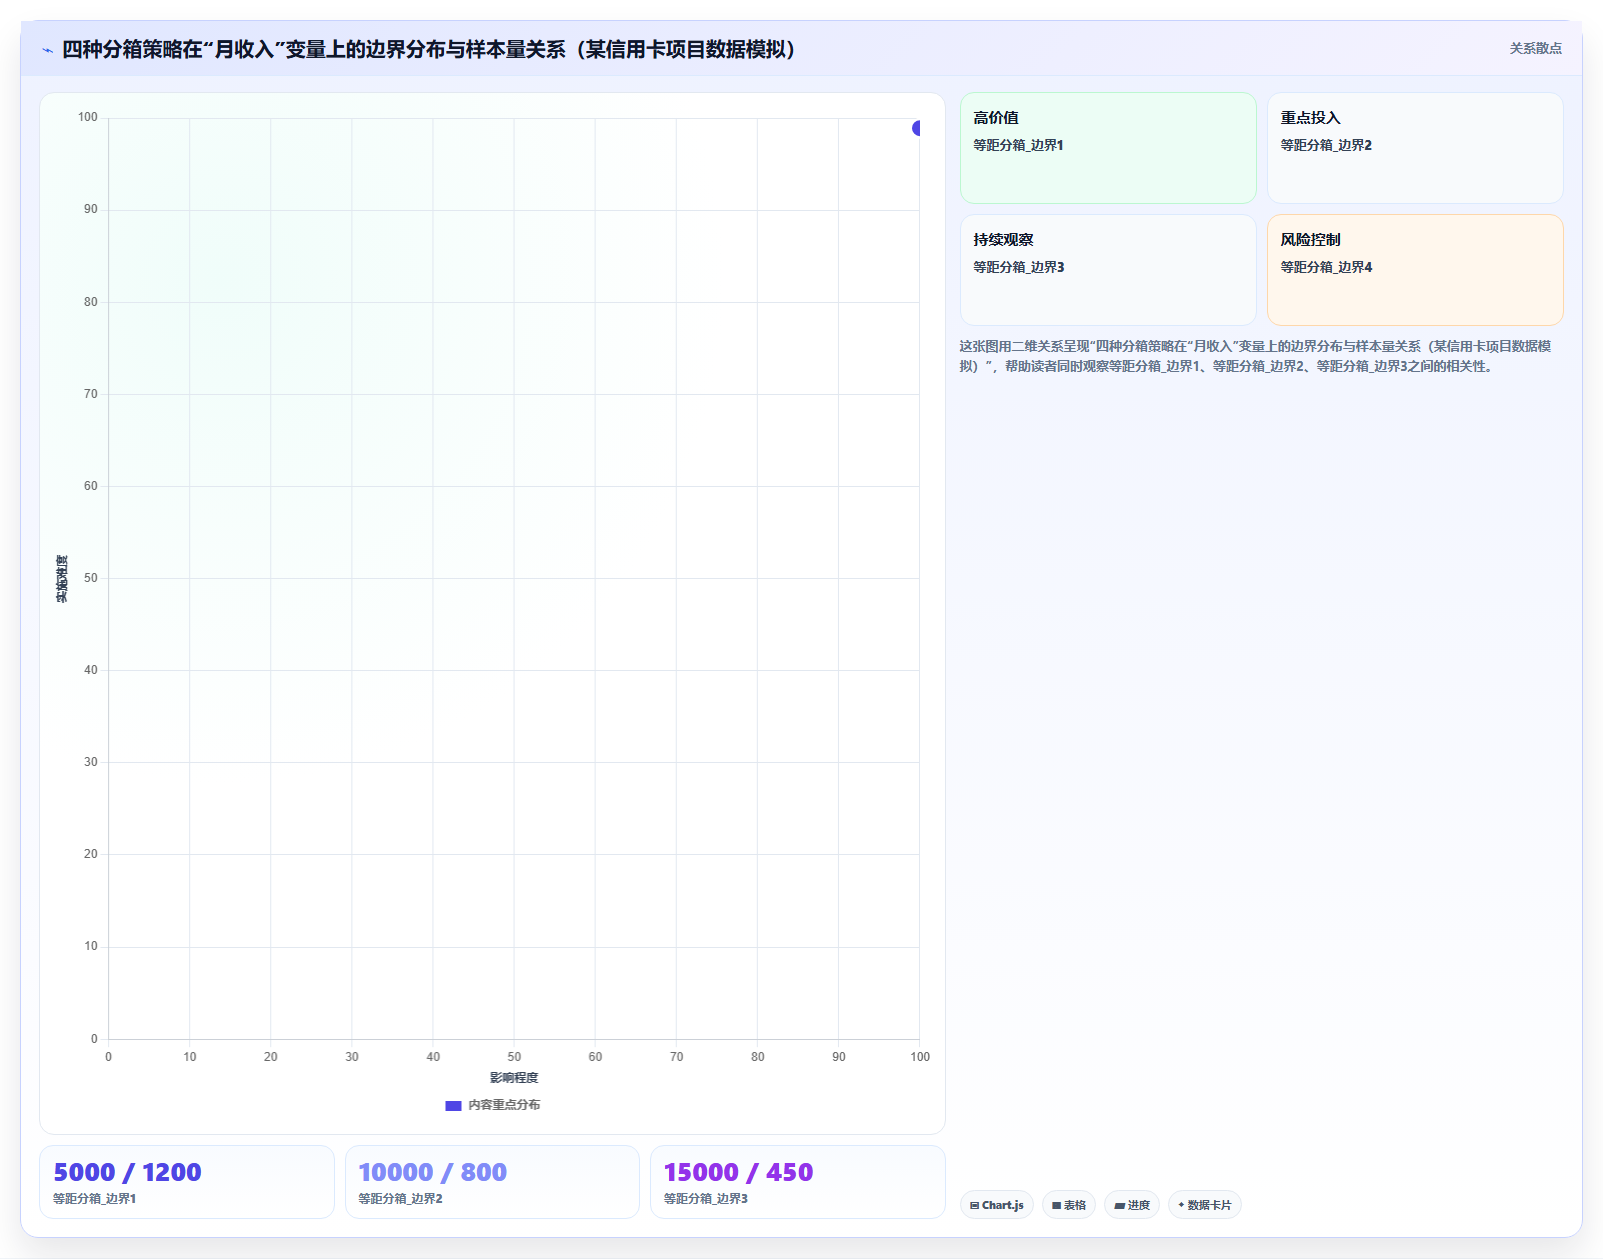The image size is (1603, 1259).
Task: Click the x-axis title 影响程度
Action: click(x=514, y=1077)
